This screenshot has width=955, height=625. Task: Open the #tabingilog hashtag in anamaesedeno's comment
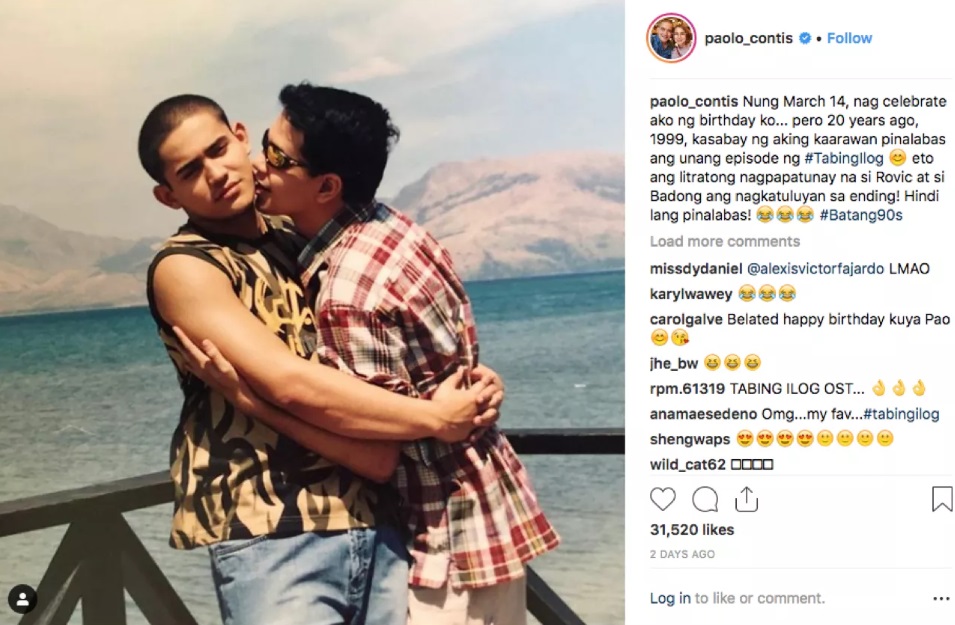coord(901,414)
